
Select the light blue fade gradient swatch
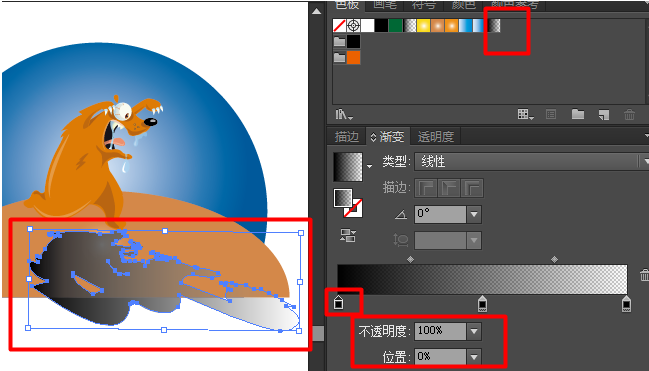(x=479, y=26)
